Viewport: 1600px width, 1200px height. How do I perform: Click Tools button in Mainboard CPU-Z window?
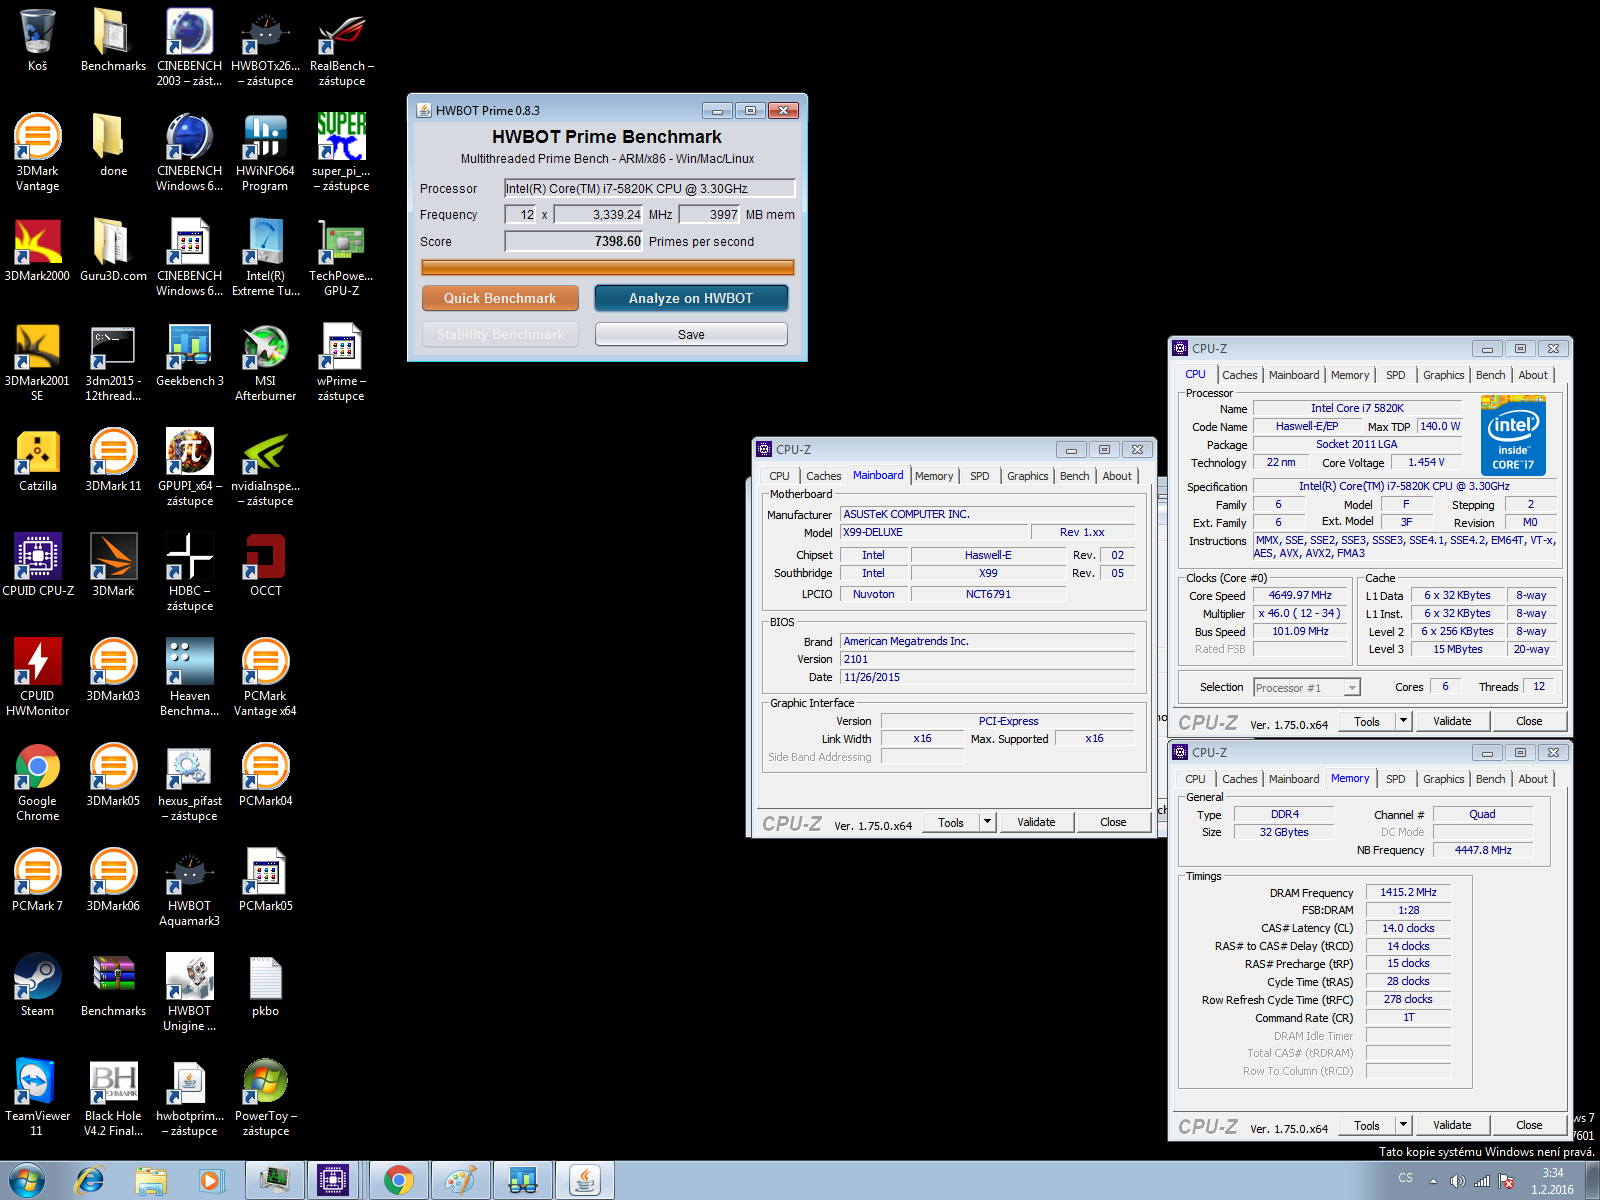(x=951, y=822)
